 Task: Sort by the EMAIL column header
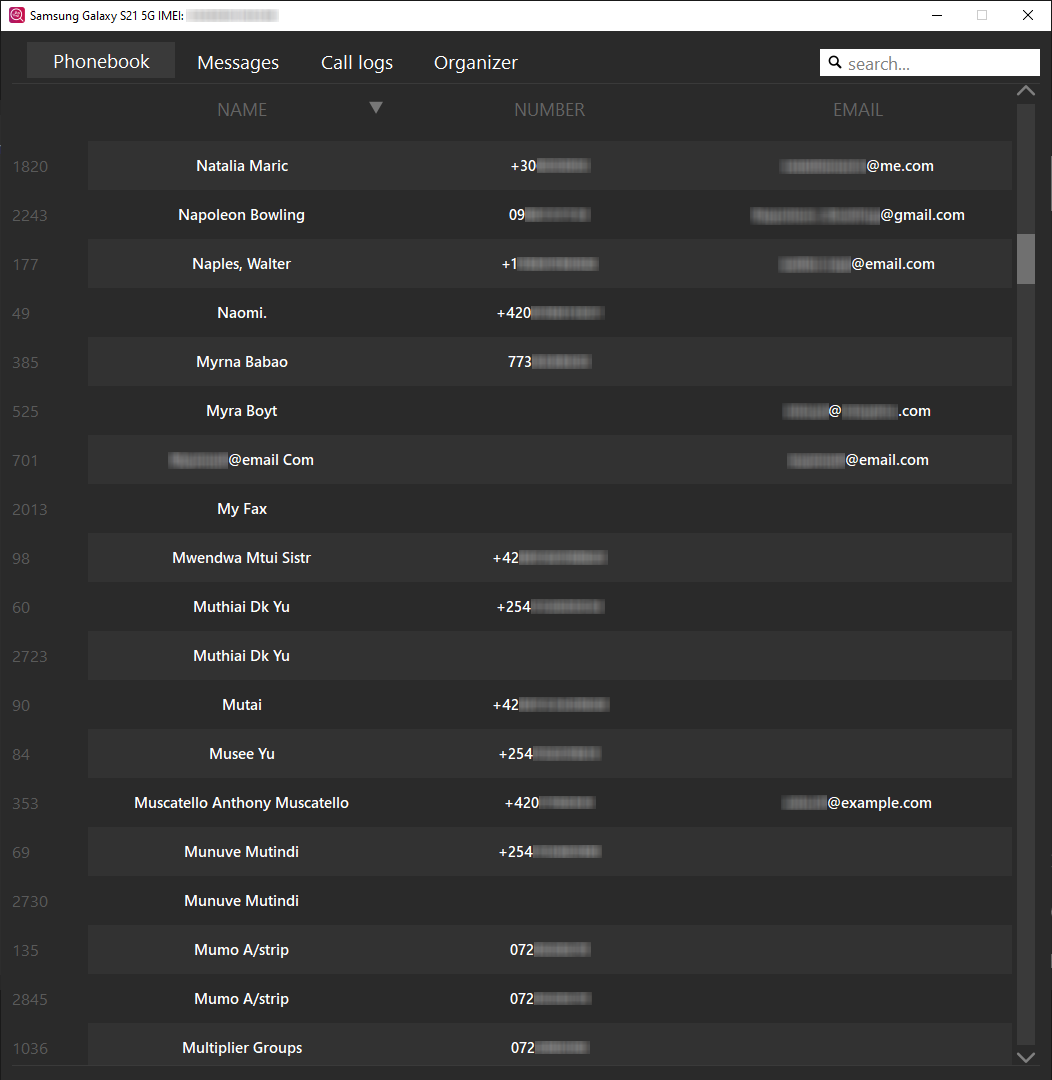tap(858, 110)
